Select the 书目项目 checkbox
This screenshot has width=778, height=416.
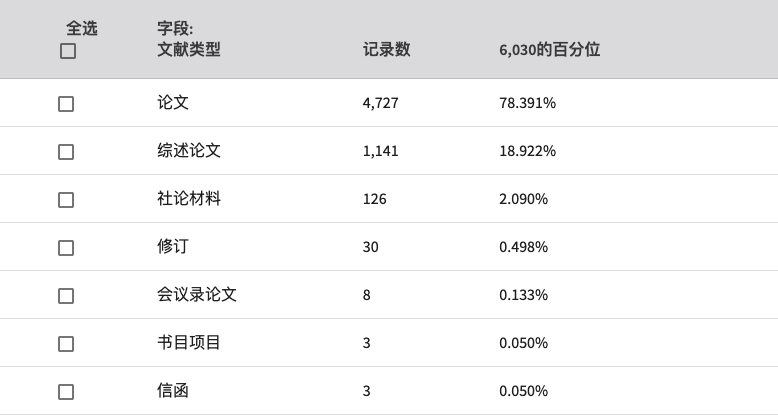66,344
